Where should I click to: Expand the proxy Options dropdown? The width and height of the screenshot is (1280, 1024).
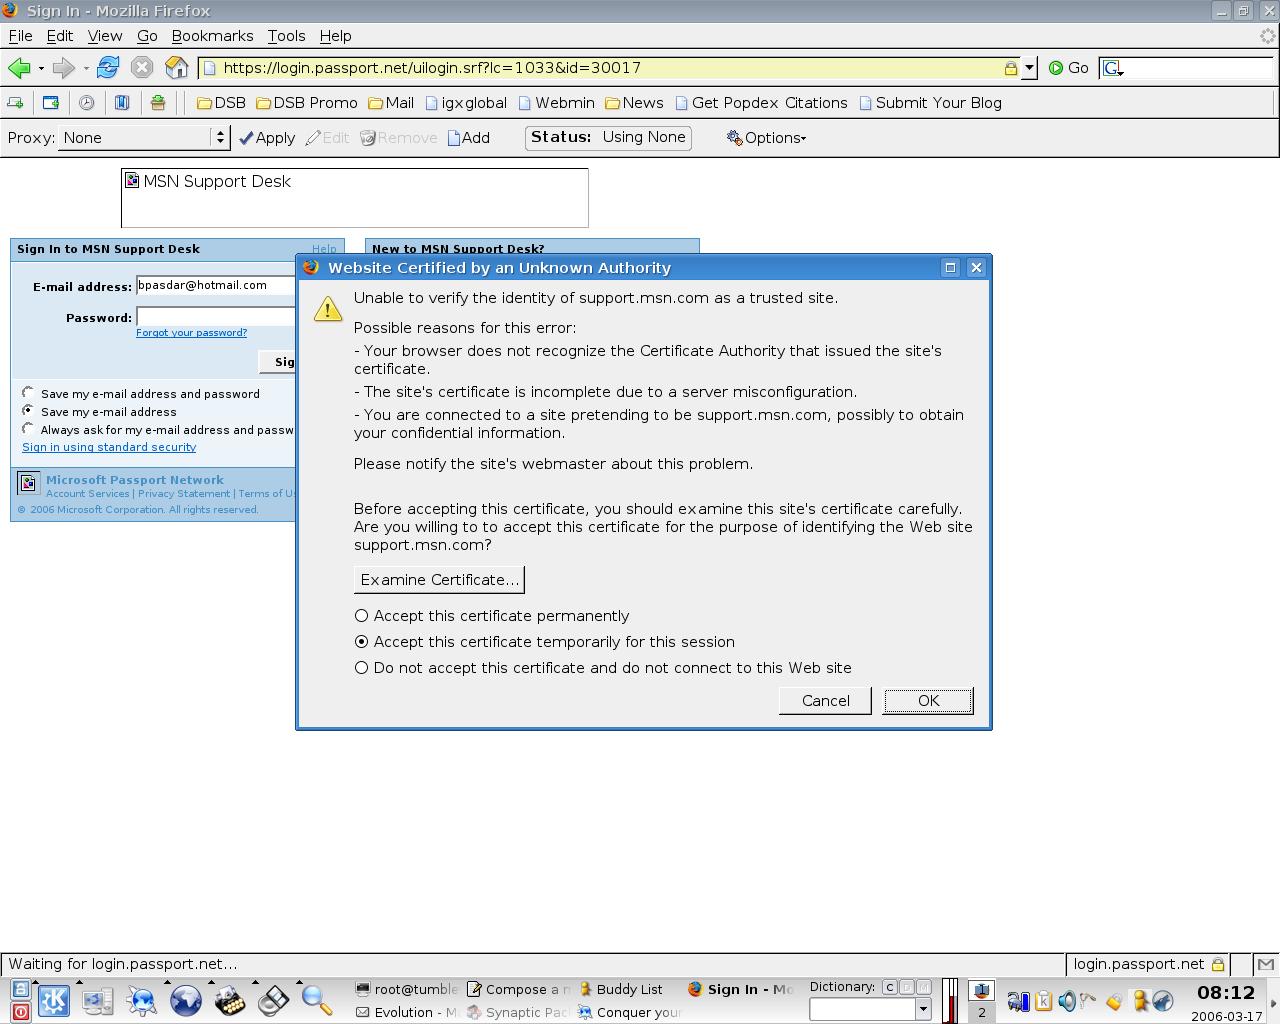click(767, 138)
